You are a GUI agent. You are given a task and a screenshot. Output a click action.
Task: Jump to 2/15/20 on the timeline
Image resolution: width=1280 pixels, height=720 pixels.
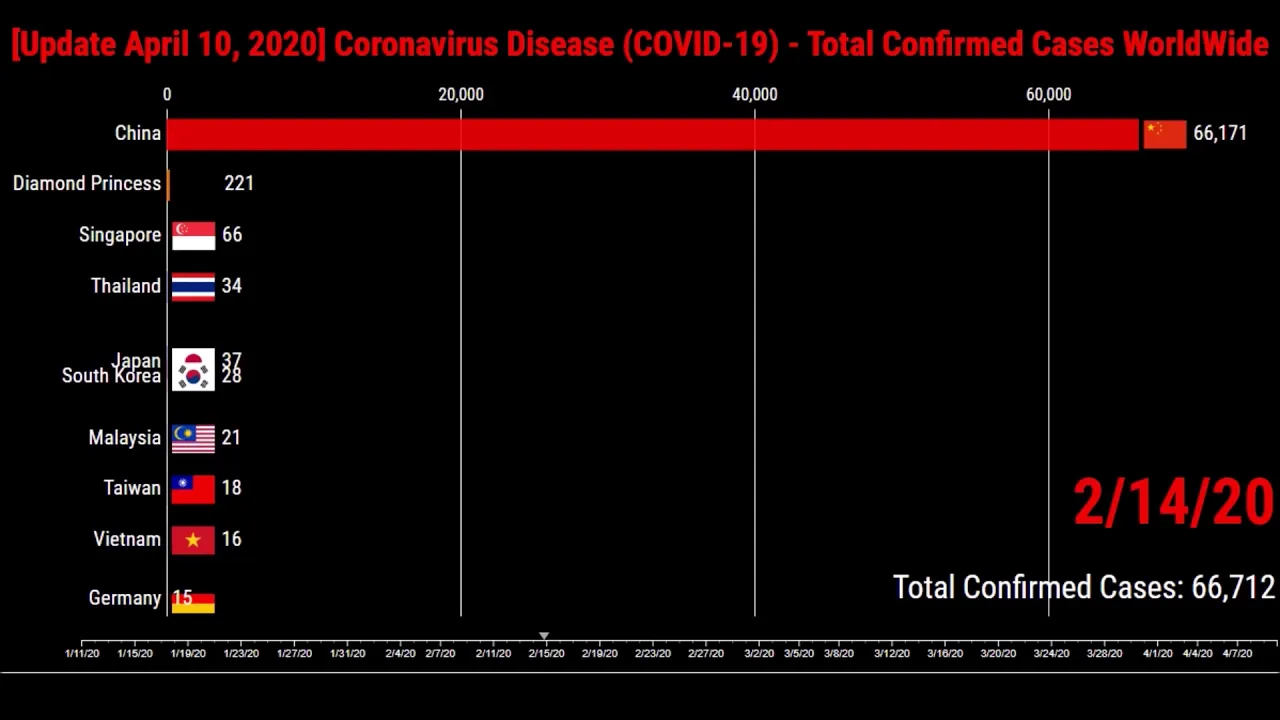[x=546, y=653]
